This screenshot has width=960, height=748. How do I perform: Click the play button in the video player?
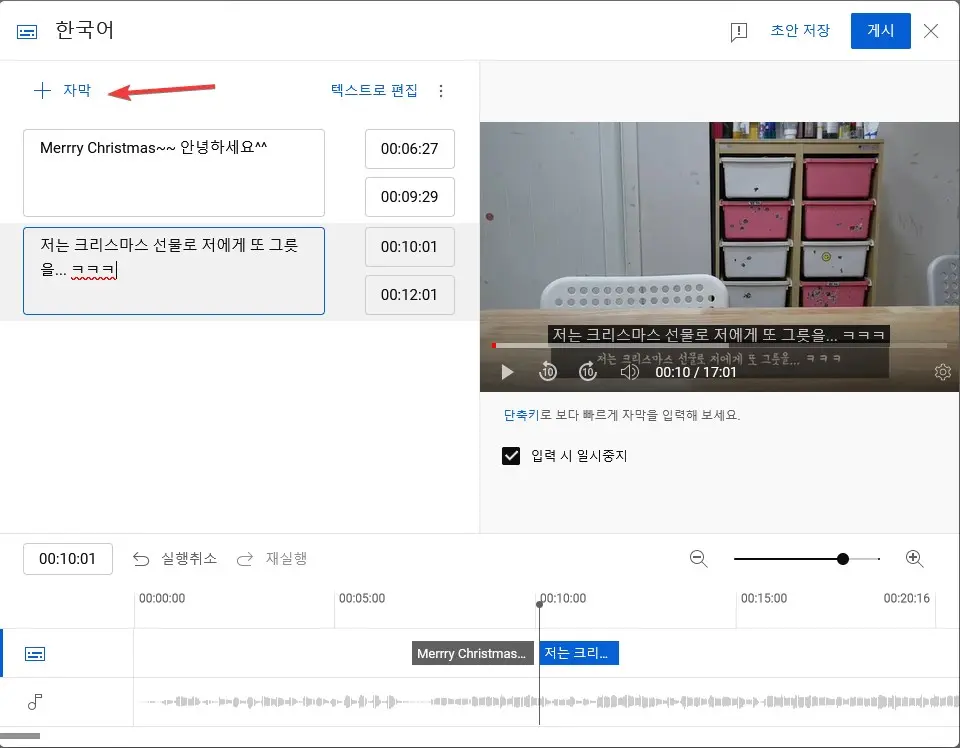pos(507,371)
